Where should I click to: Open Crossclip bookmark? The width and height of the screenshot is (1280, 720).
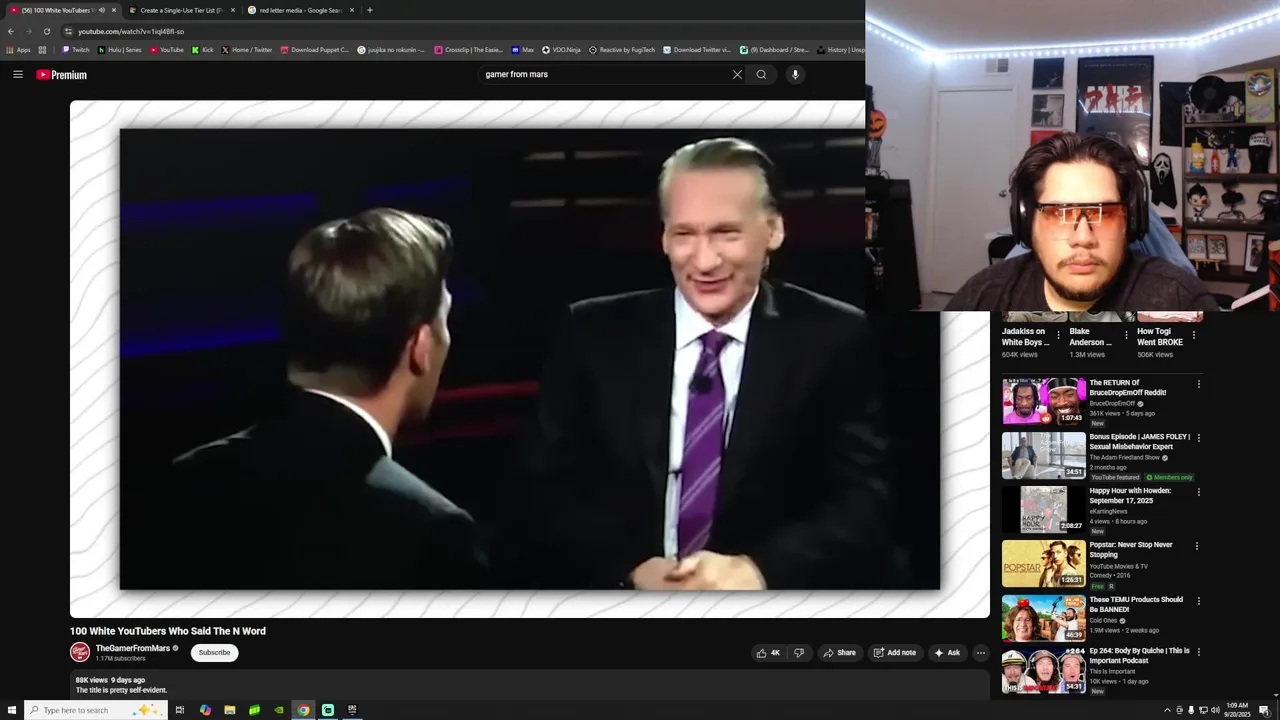(x=469, y=50)
